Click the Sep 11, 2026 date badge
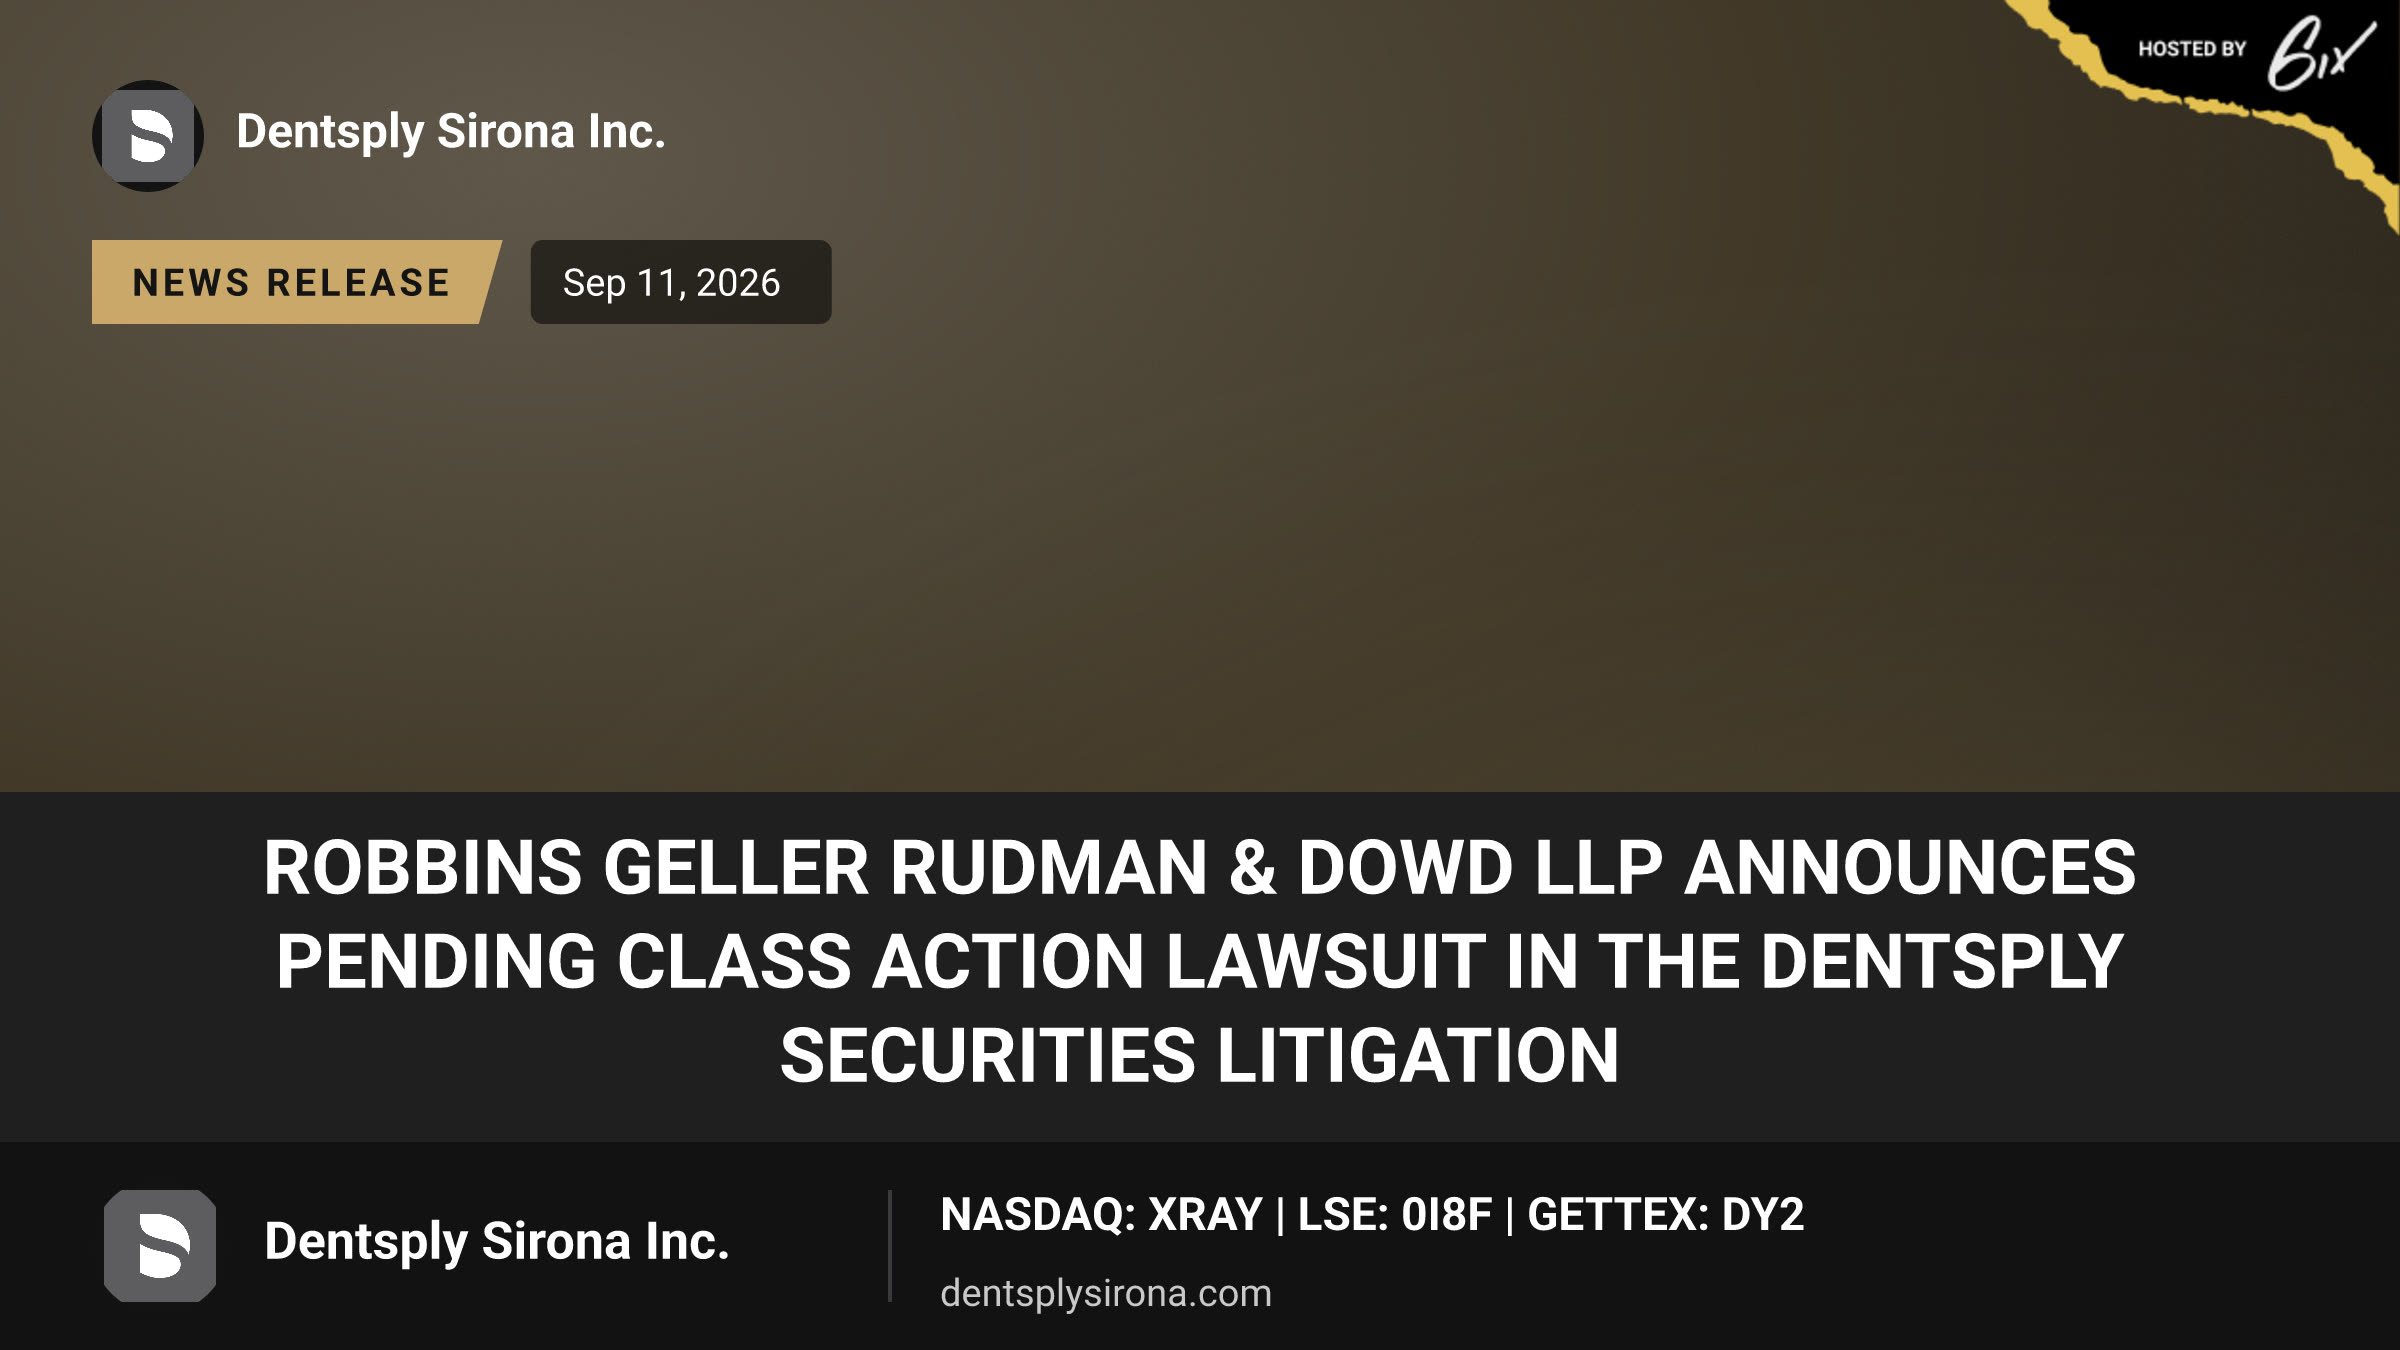 click(681, 282)
